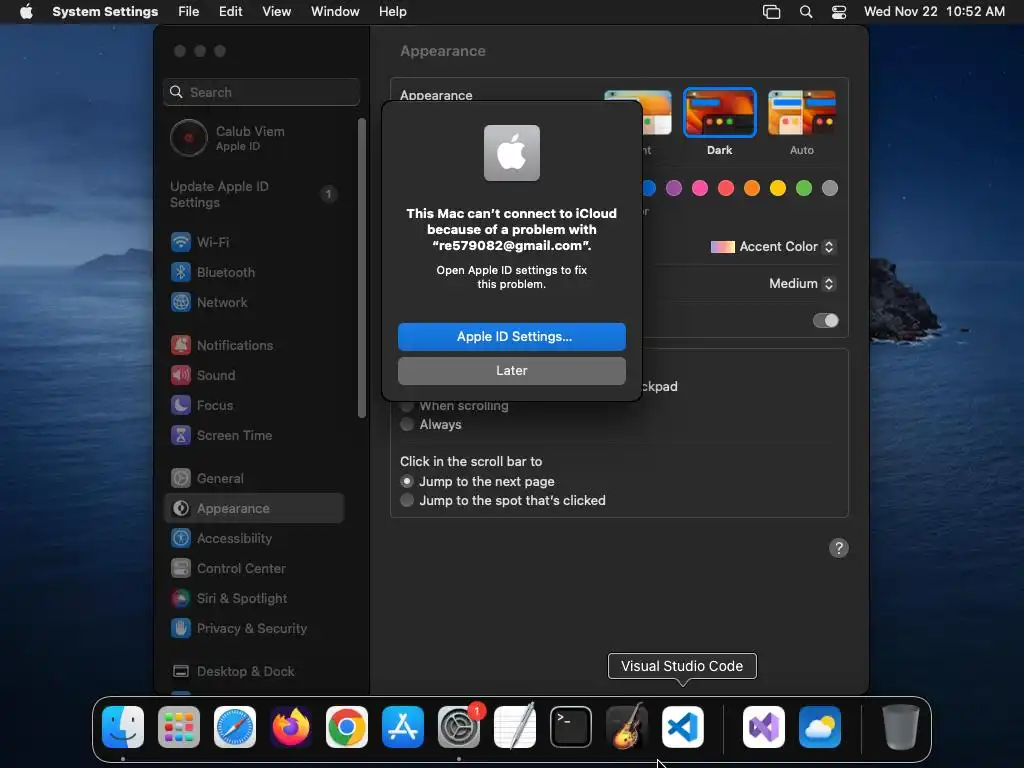Viewport: 1024px width, 768px height.
Task: Open Bluetooth settings in the sidebar
Action: (x=255, y=272)
